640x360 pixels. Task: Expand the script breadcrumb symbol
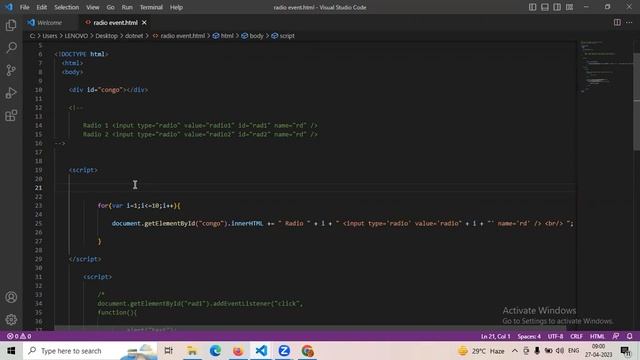pyautogui.click(x=283, y=36)
